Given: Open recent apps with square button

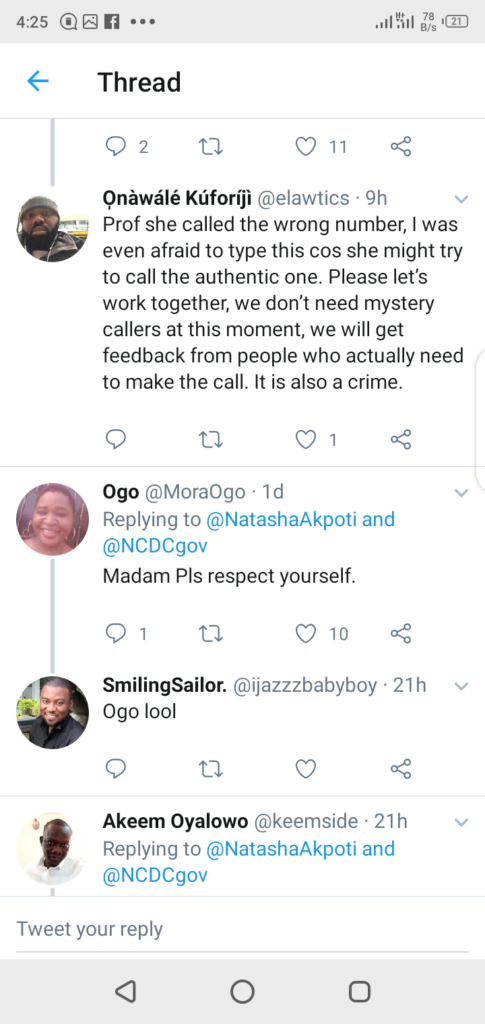Looking at the screenshot, I should click(x=360, y=991).
